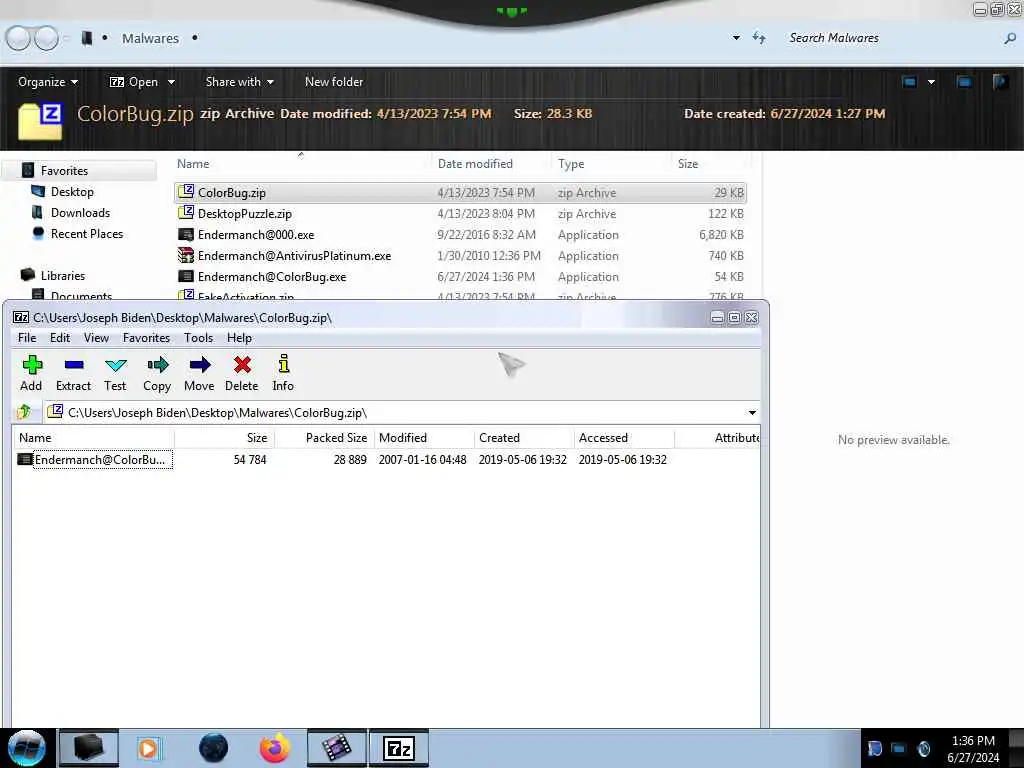1024x768 pixels.
Task: Open Desktop in navigation pane
Action: [x=72, y=191]
